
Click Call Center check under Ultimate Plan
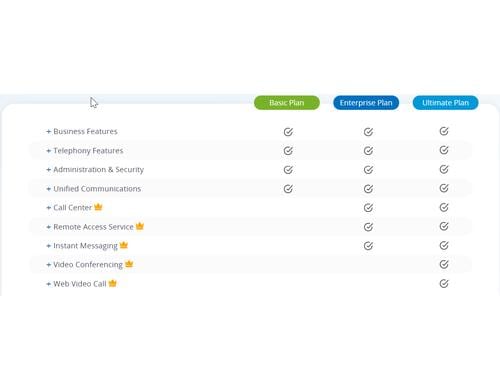pos(444,207)
